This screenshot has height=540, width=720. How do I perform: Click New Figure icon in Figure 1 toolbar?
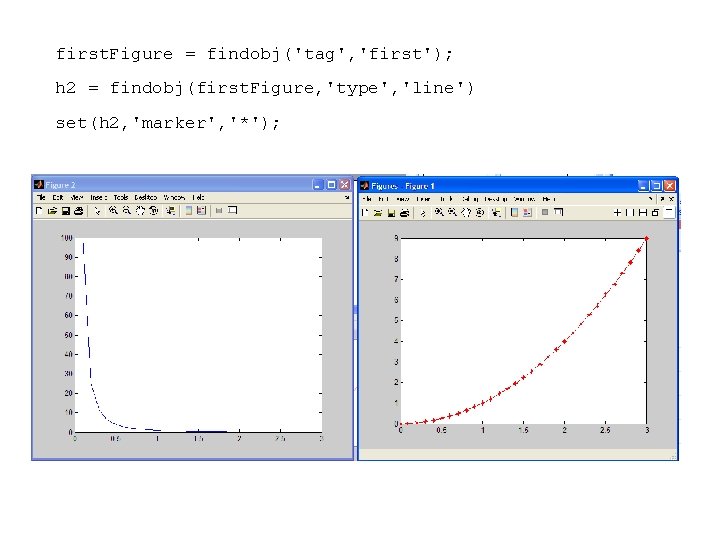365,213
